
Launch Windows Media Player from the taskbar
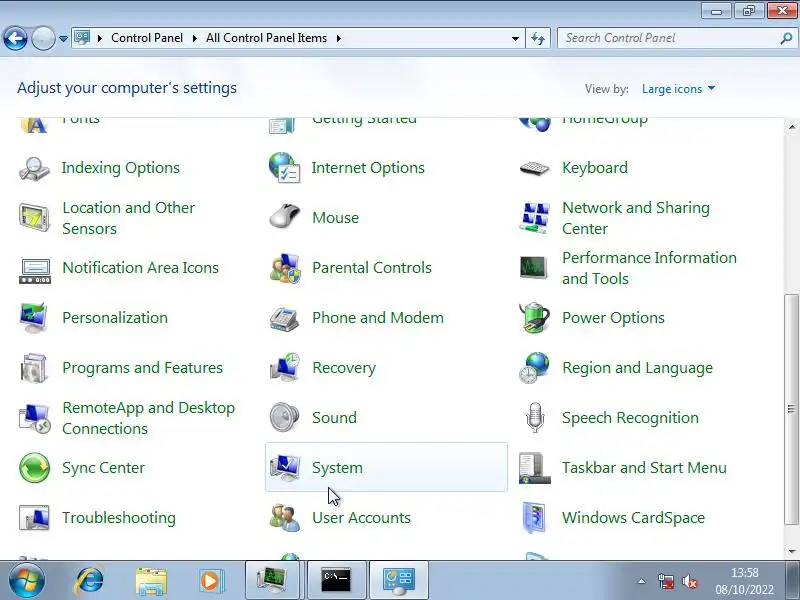210,581
